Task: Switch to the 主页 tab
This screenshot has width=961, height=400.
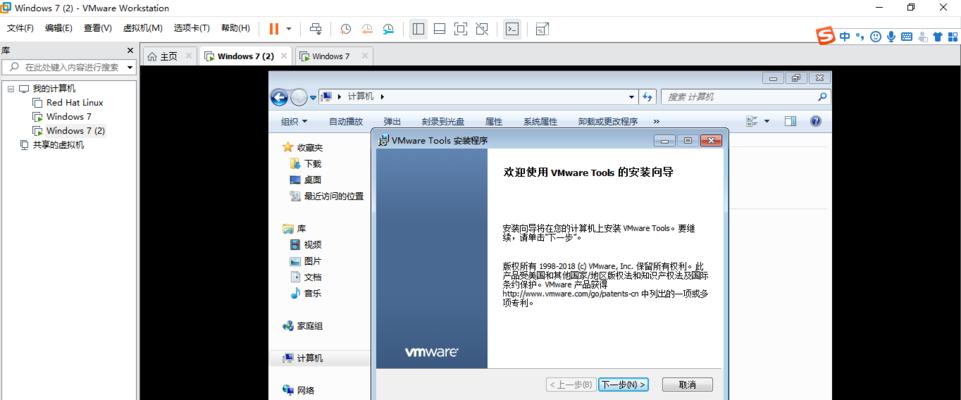Action: 169,56
